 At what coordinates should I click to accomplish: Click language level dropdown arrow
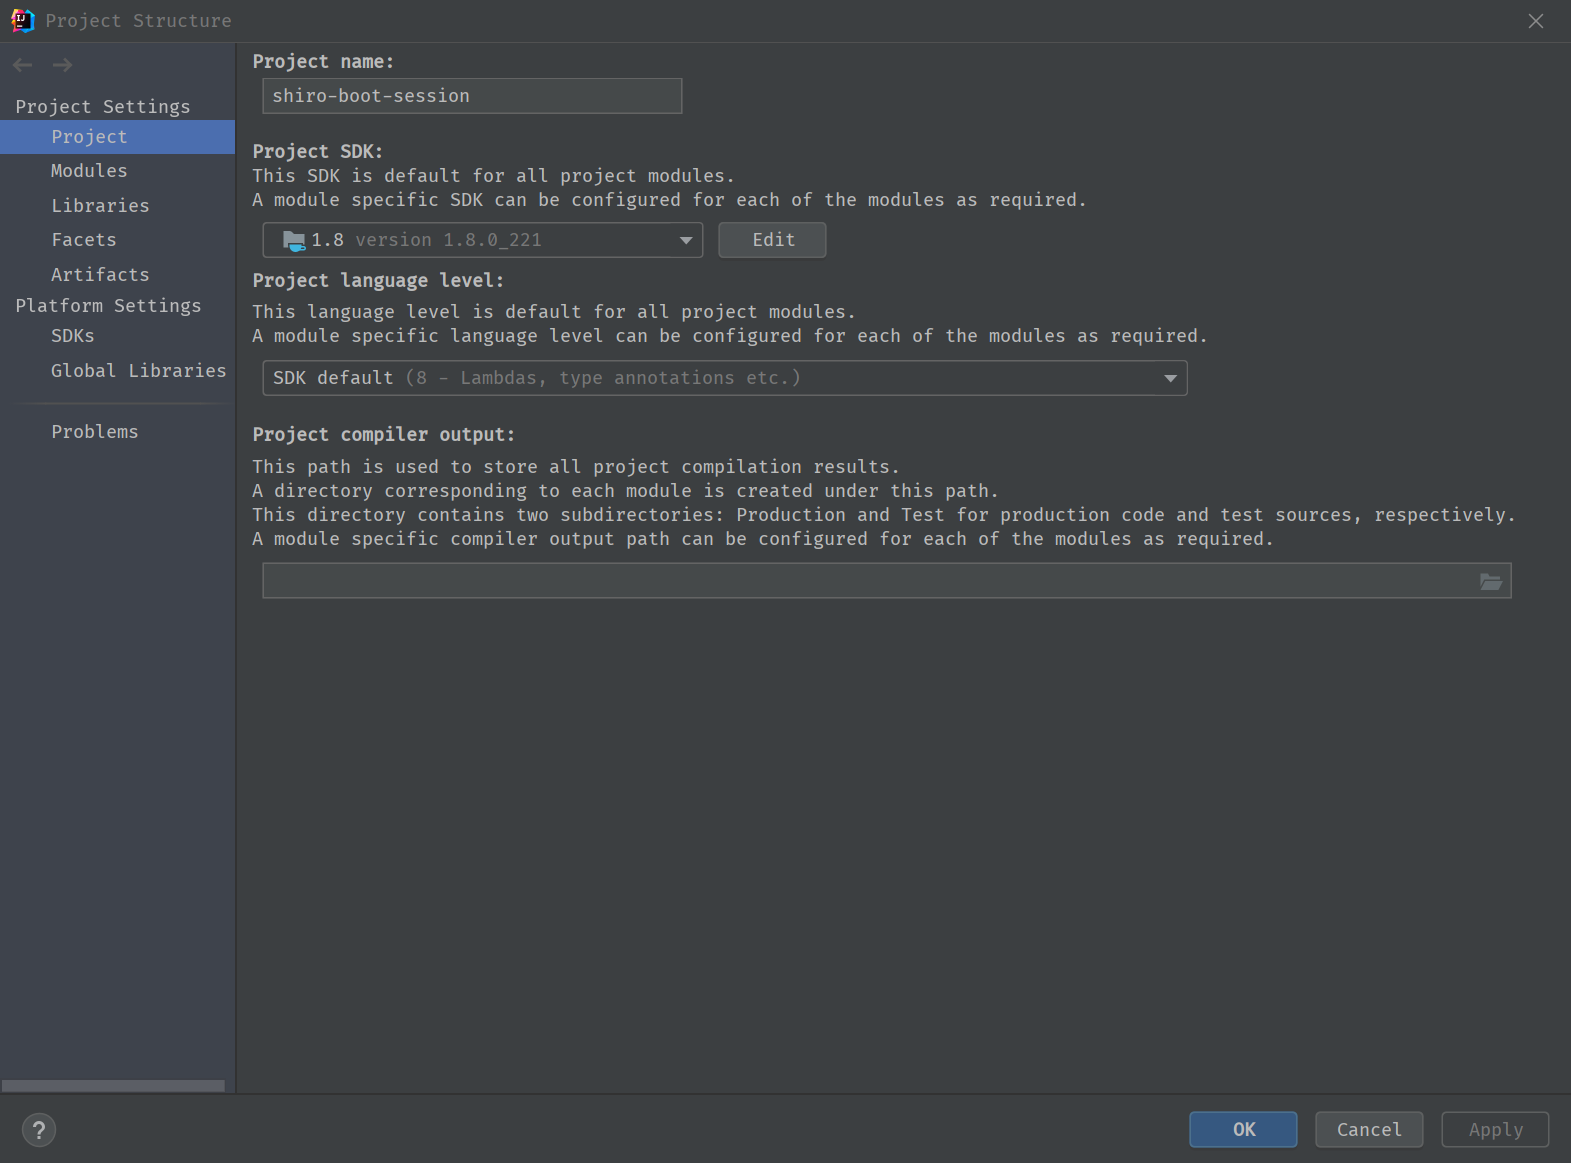1170,378
